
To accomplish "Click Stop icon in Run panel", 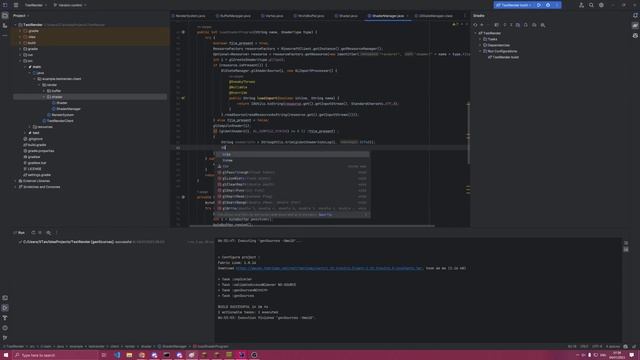I will [40, 233].
